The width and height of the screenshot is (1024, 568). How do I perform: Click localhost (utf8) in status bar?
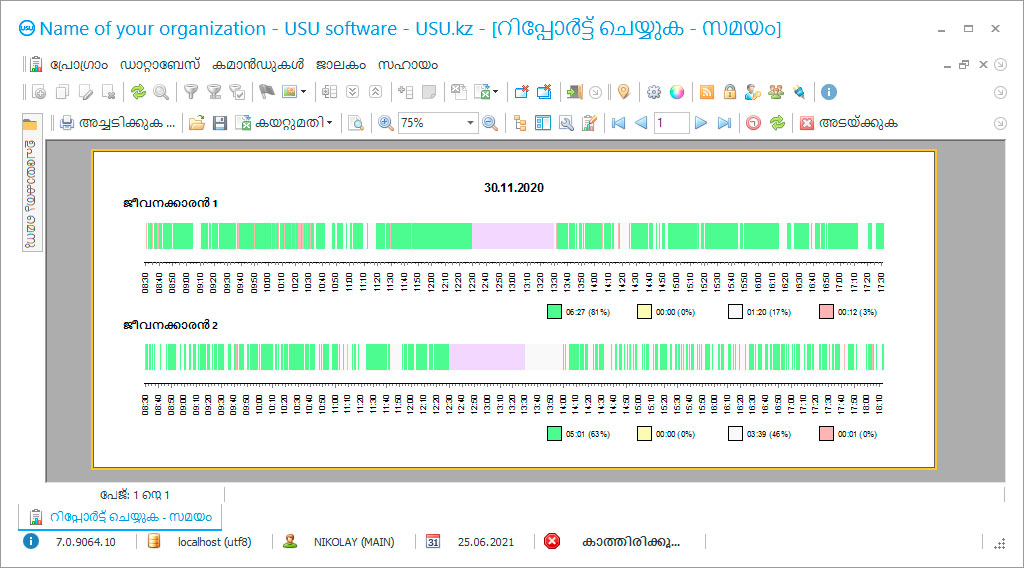[214, 542]
